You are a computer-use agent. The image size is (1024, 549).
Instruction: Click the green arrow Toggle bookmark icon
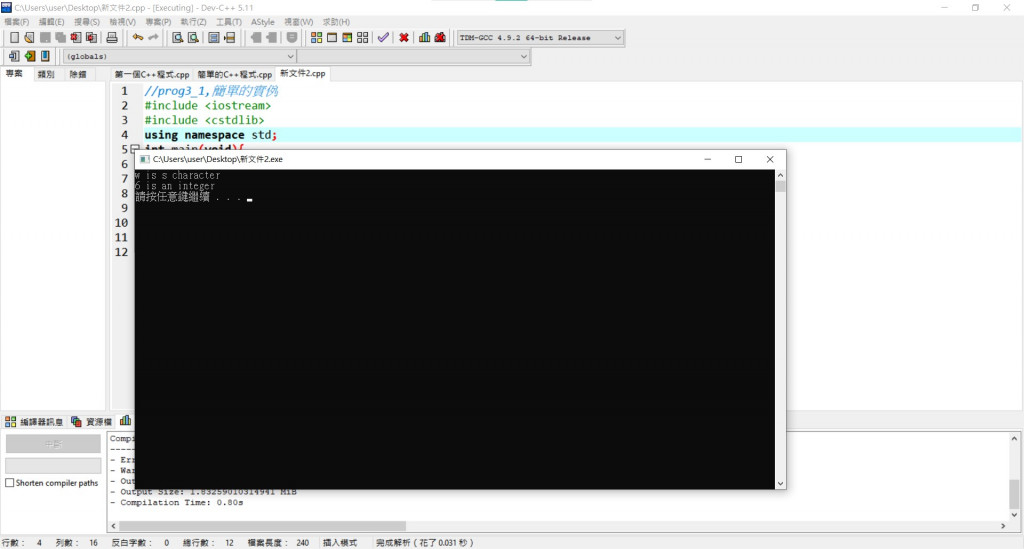click(x=29, y=56)
